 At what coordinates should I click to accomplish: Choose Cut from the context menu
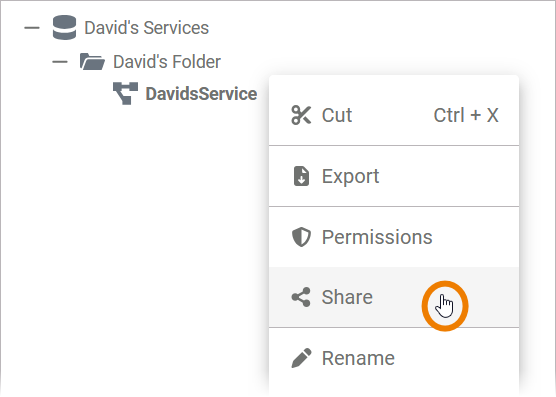pos(394,115)
